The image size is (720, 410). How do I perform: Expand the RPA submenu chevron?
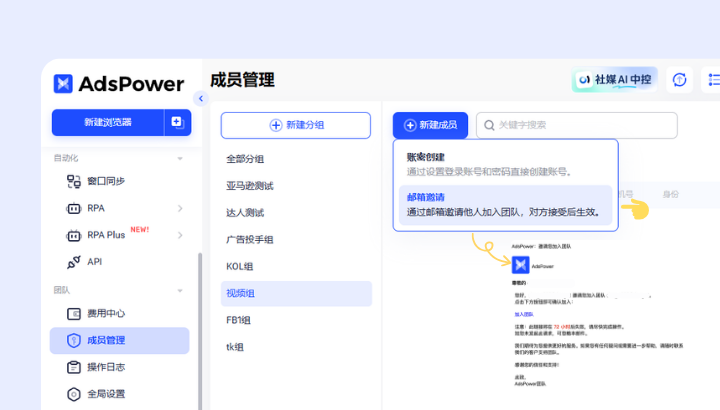coord(180,208)
